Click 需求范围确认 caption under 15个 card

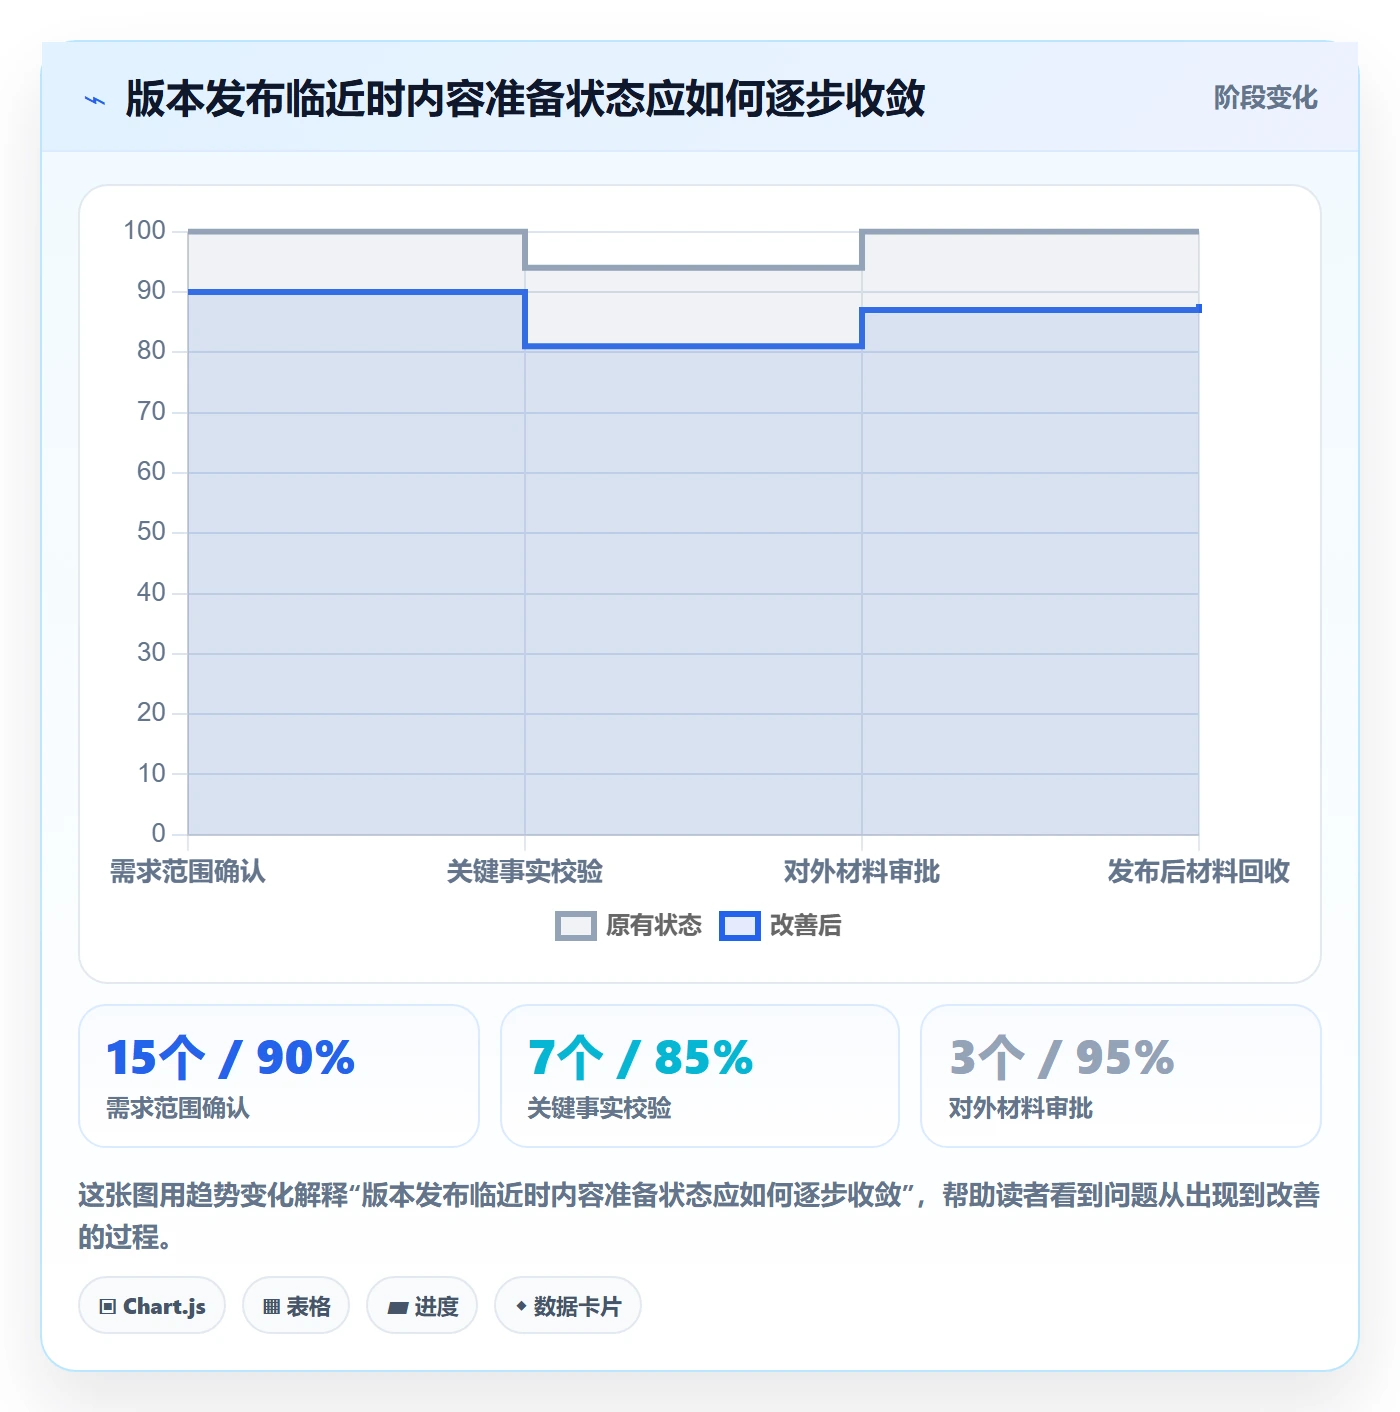[178, 1109]
